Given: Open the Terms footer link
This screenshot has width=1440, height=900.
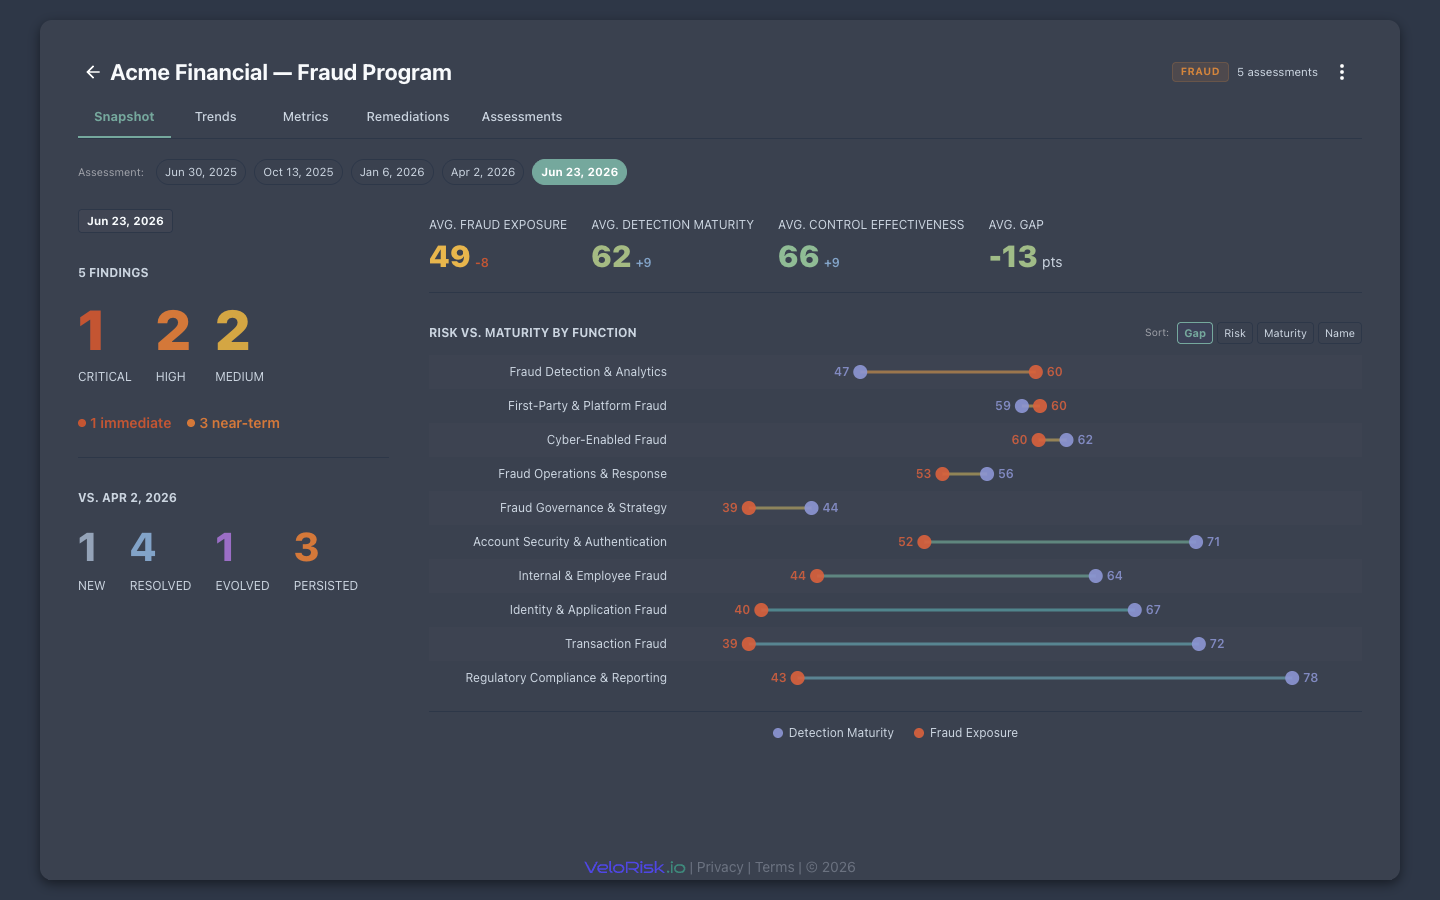Looking at the screenshot, I should coord(775,867).
